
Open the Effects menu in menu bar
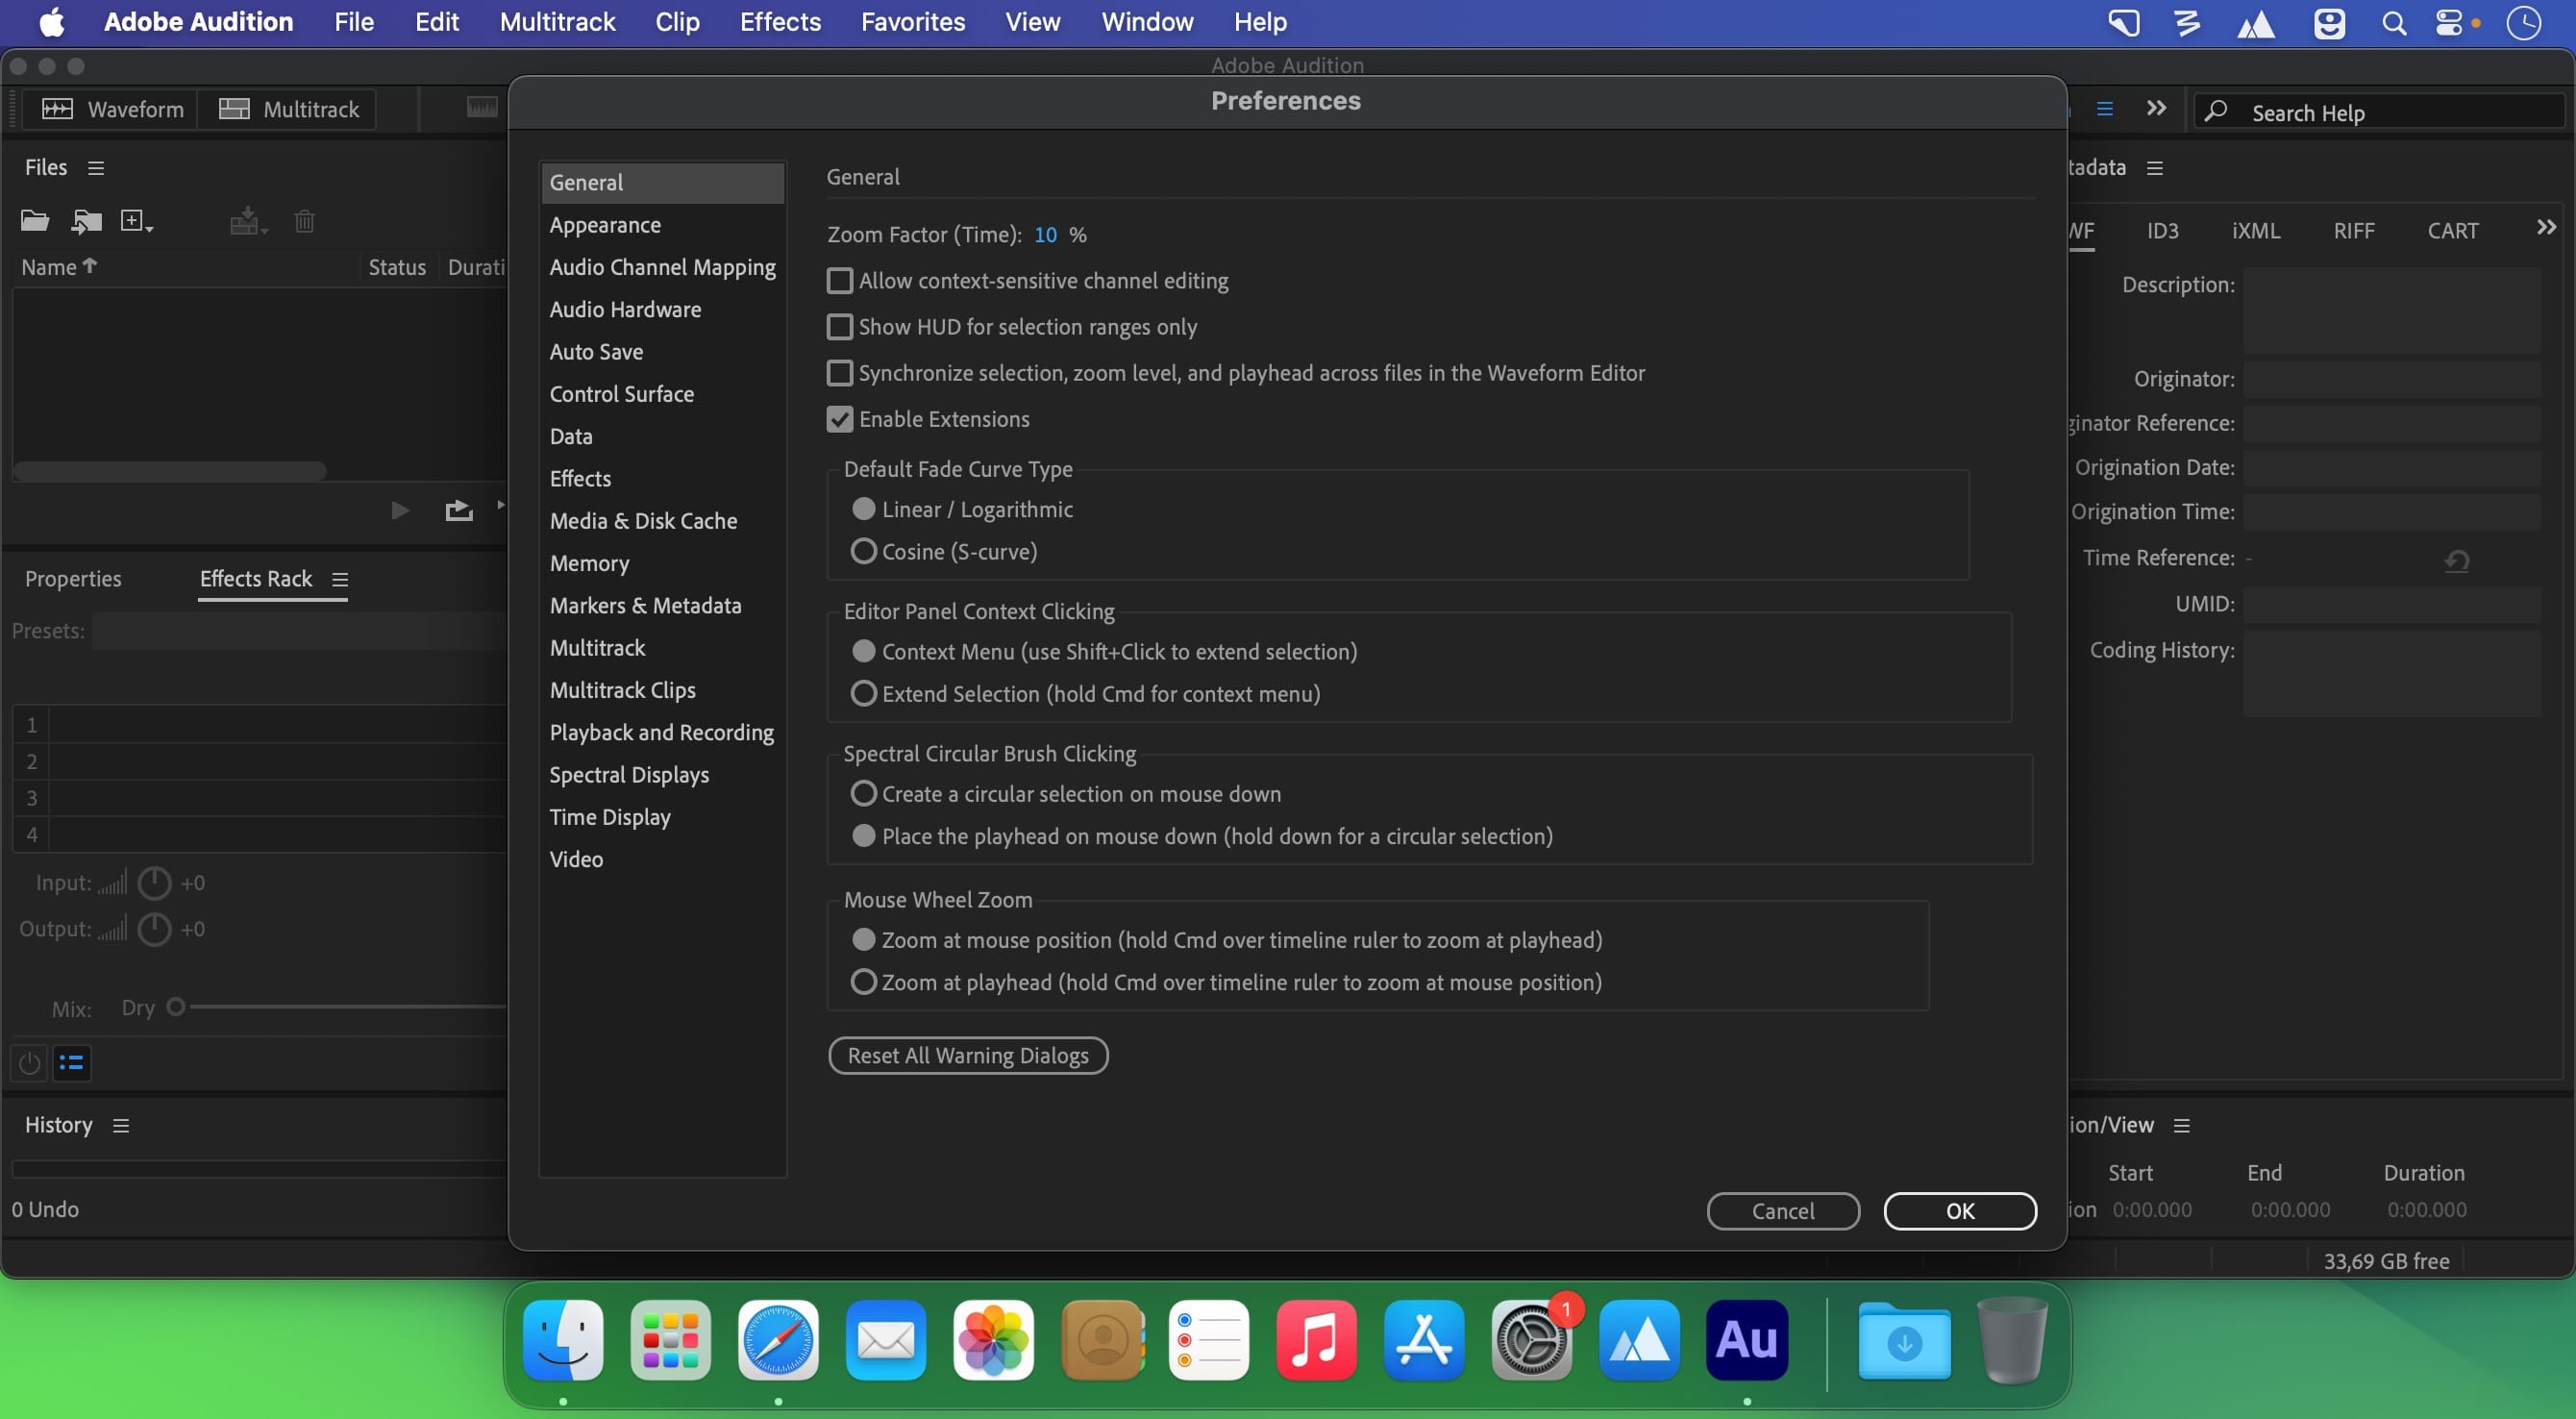click(x=780, y=22)
